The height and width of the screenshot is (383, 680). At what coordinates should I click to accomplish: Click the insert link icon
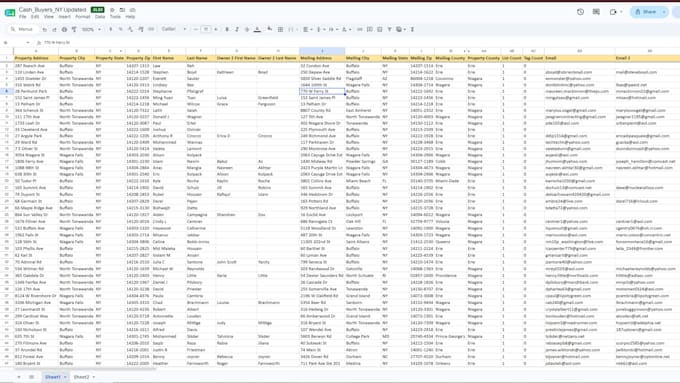(360, 29)
